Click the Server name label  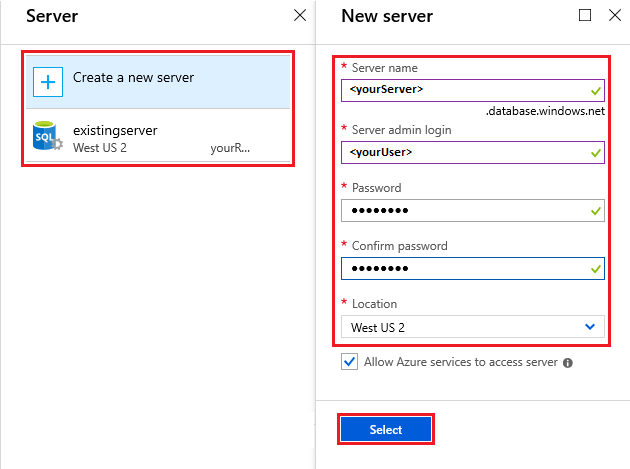click(x=385, y=68)
